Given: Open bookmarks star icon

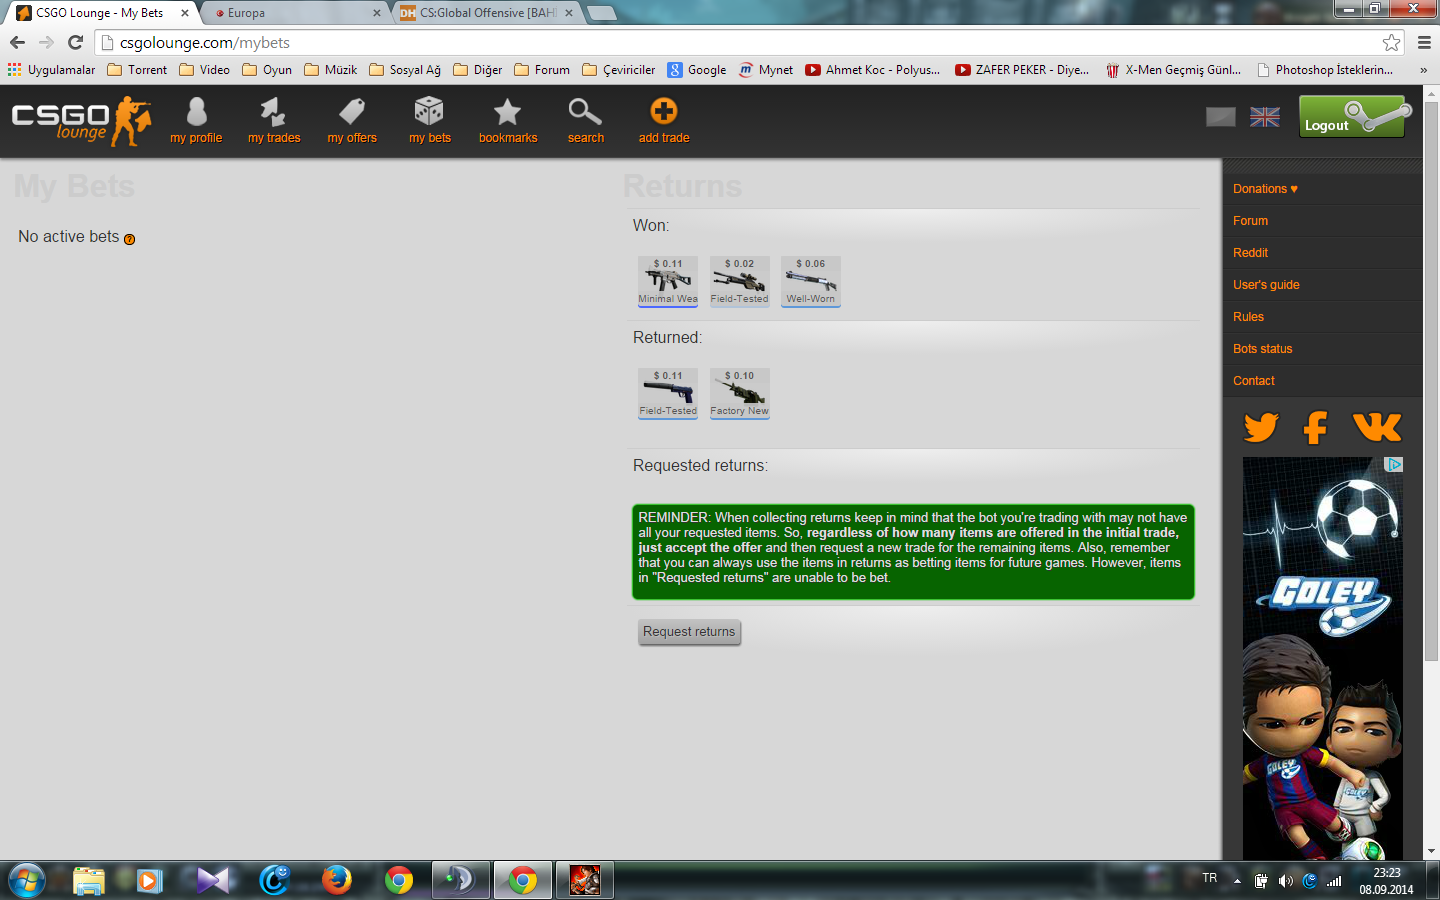Looking at the screenshot, I should [x=508, y=111].
